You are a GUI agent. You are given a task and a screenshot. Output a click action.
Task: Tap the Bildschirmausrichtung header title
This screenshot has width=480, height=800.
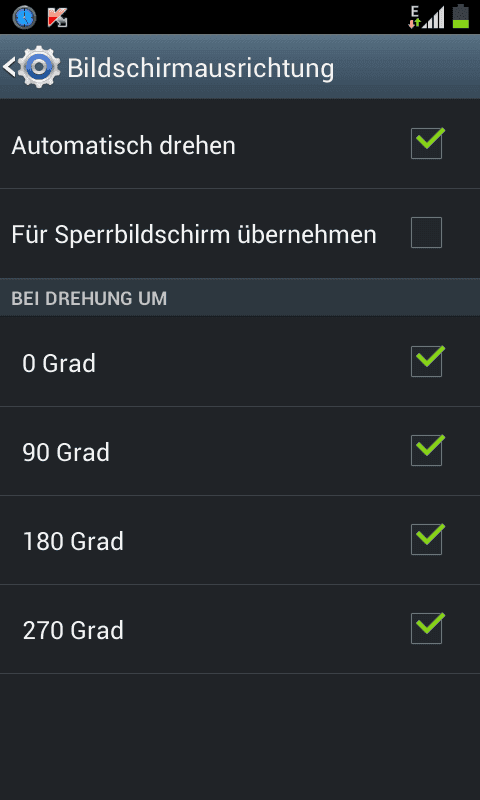(x=200, y=68)
